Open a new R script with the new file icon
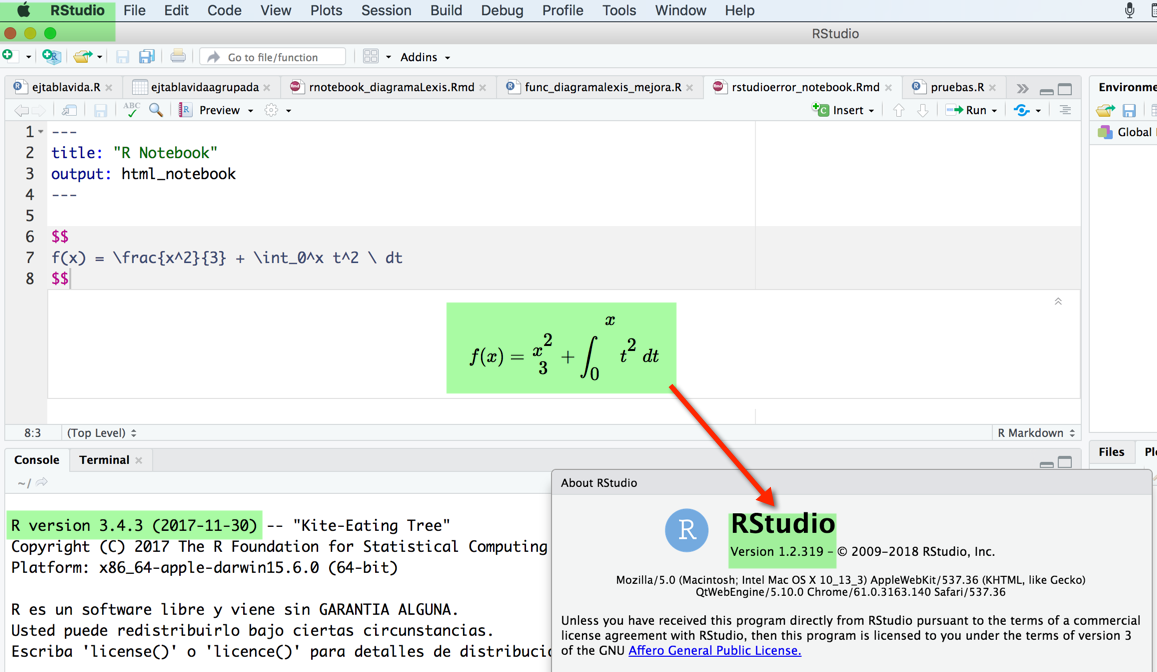 click(x=12, y=56)
